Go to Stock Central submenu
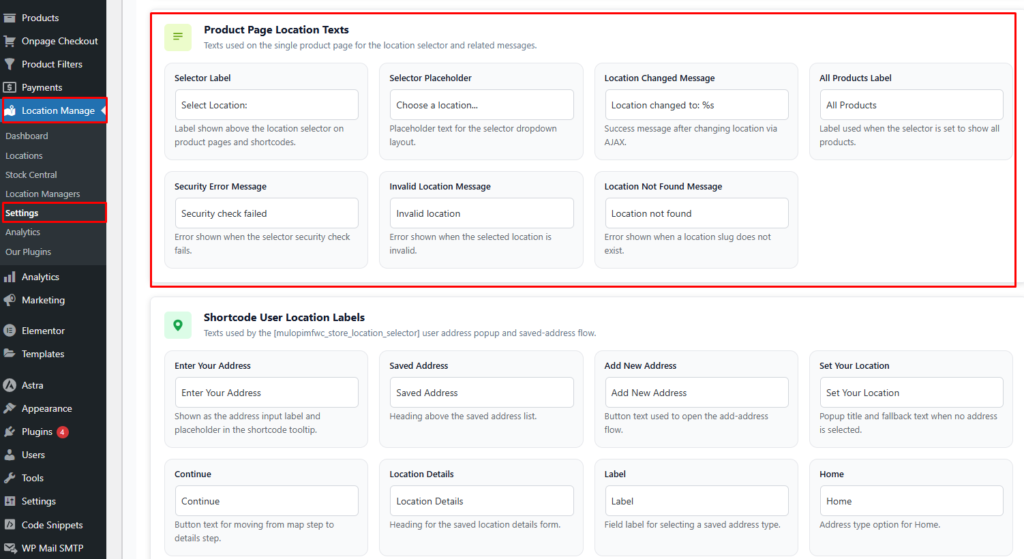This screenshot has width=1024, height=559. [31, 175]
